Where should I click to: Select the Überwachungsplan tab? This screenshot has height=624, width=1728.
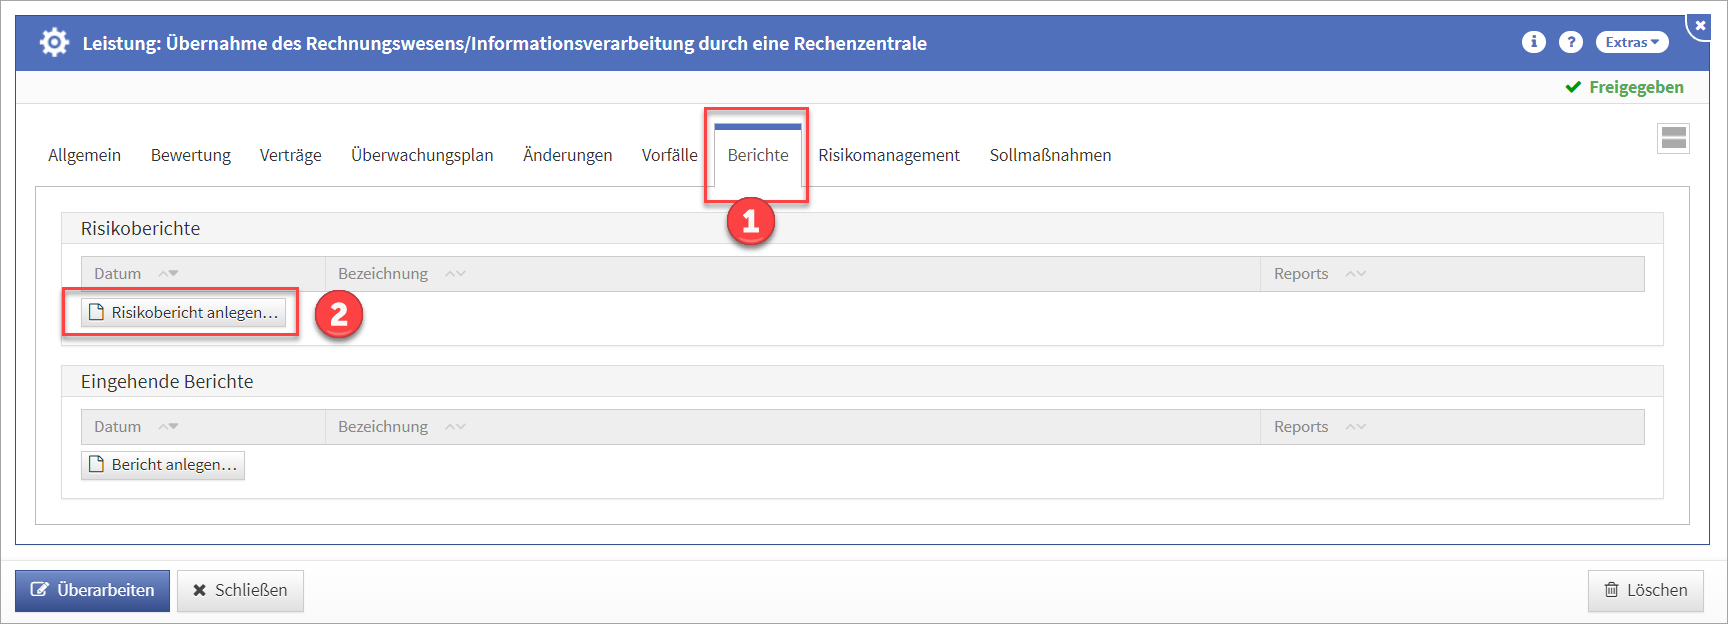tap(422, 155)
